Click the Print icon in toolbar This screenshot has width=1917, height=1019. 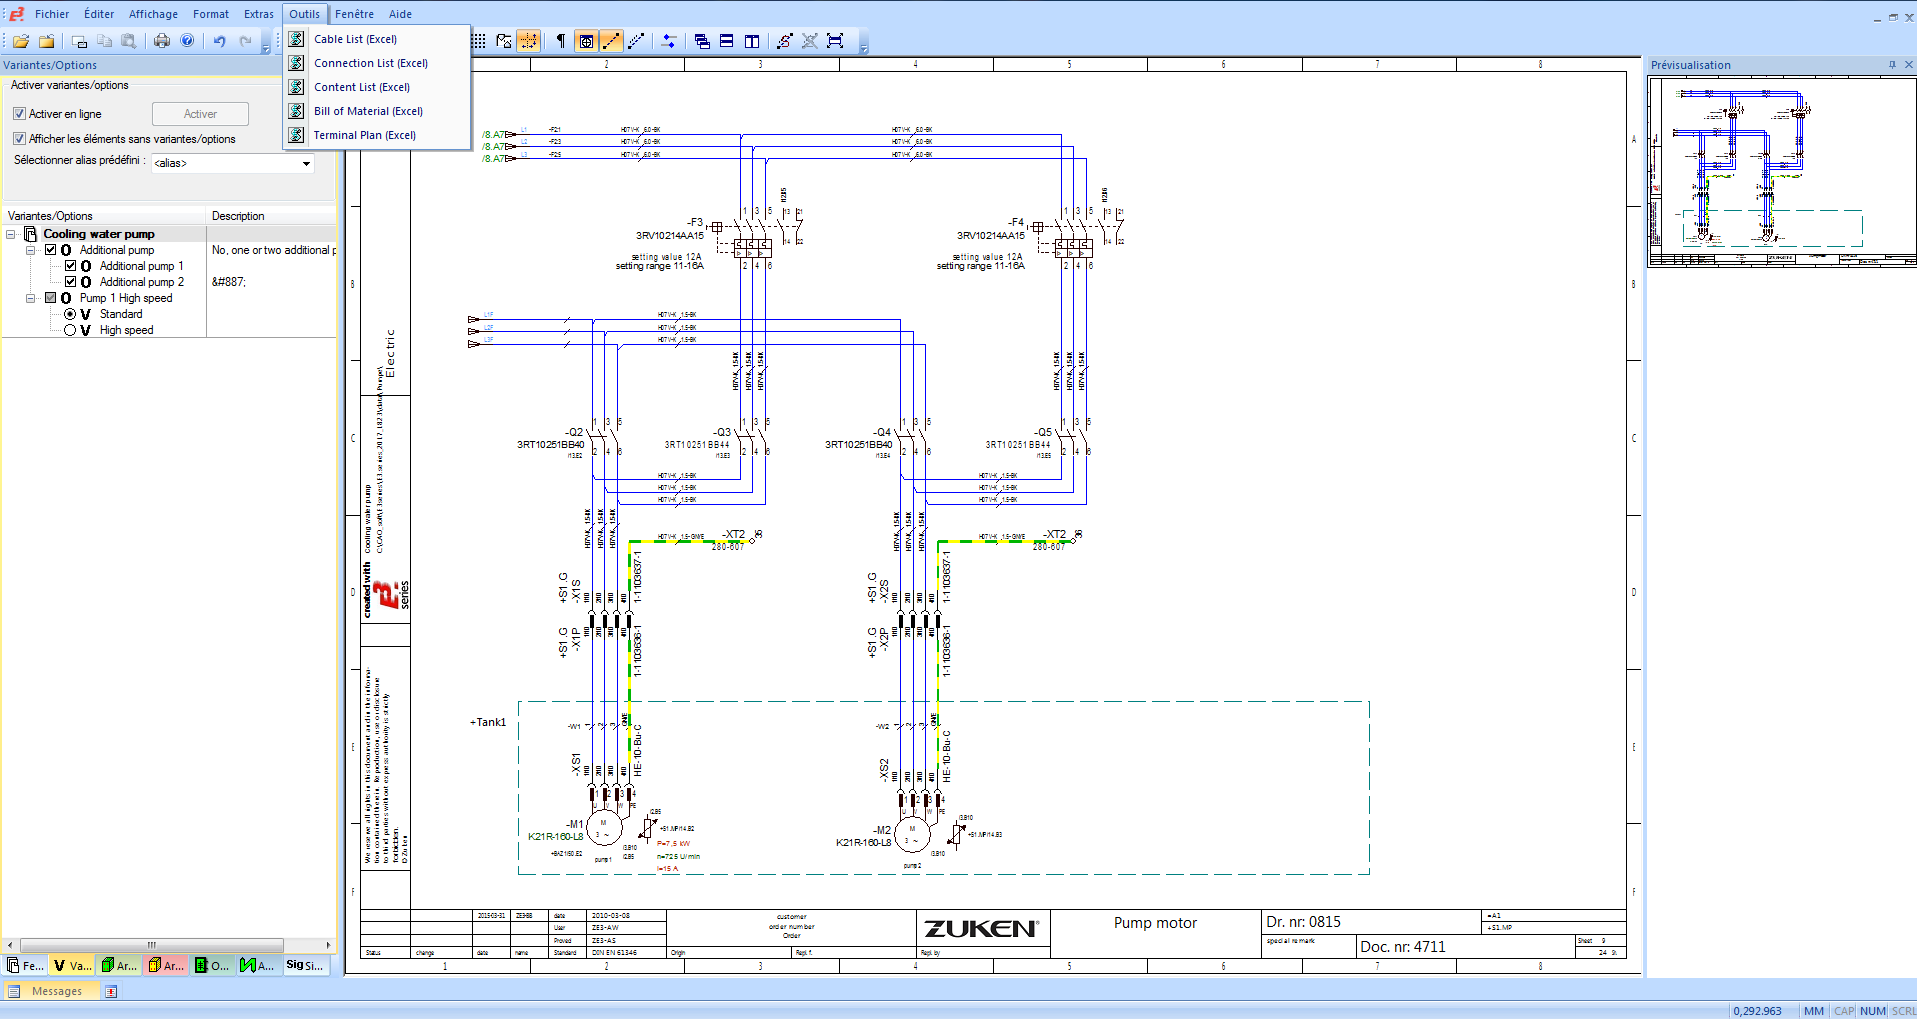pos(162,41)
